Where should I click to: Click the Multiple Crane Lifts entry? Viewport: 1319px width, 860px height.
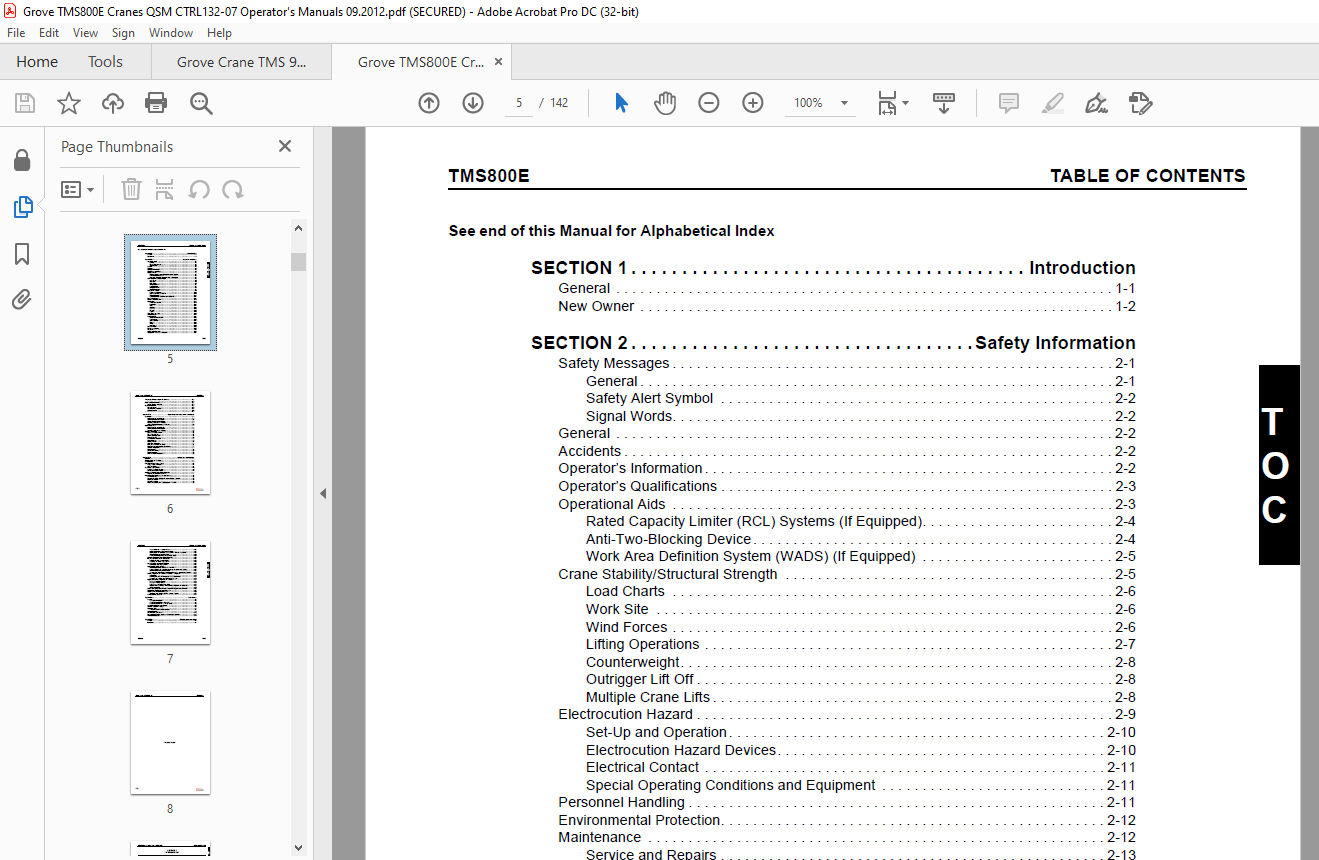tap(861, 697)
